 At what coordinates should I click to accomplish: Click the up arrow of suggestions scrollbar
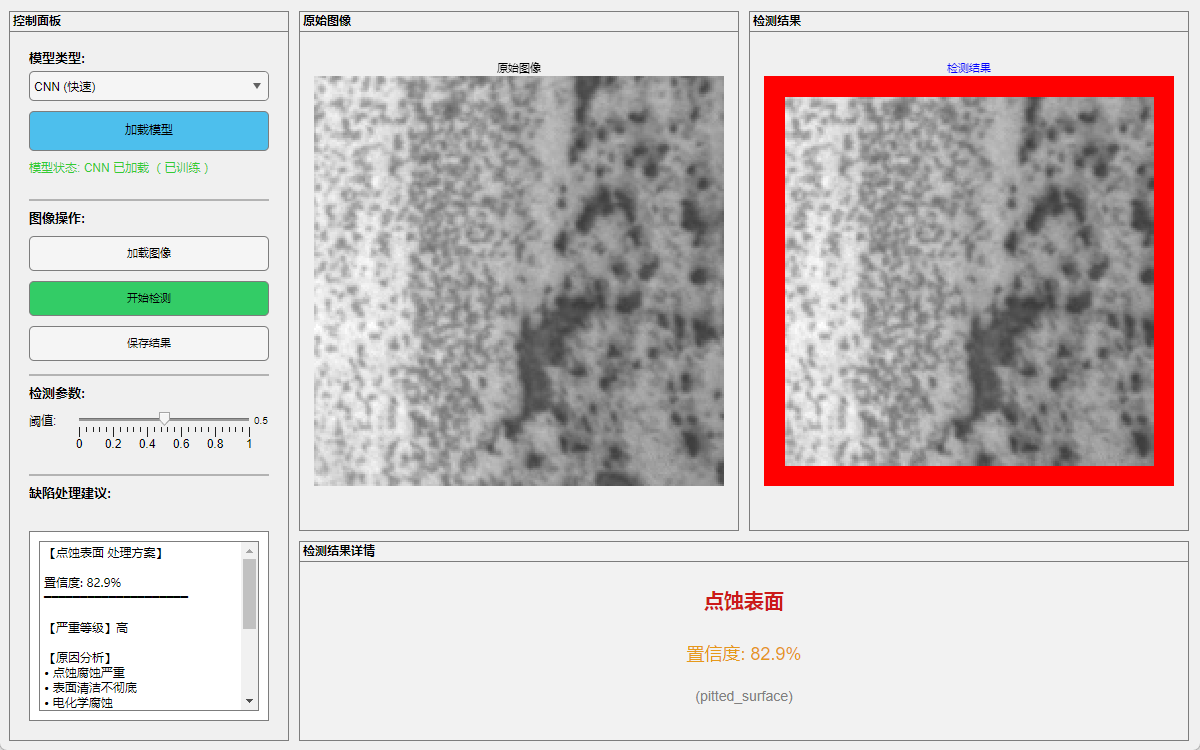pos(250,550)
